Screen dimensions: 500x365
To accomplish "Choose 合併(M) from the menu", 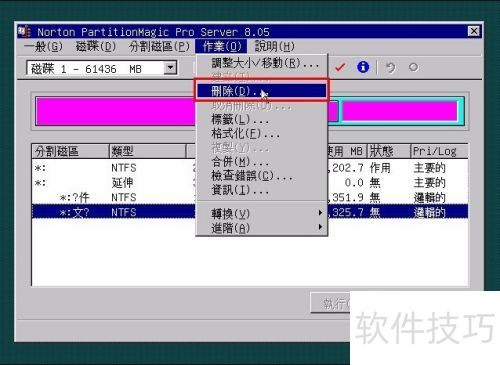I will (261, 162).
